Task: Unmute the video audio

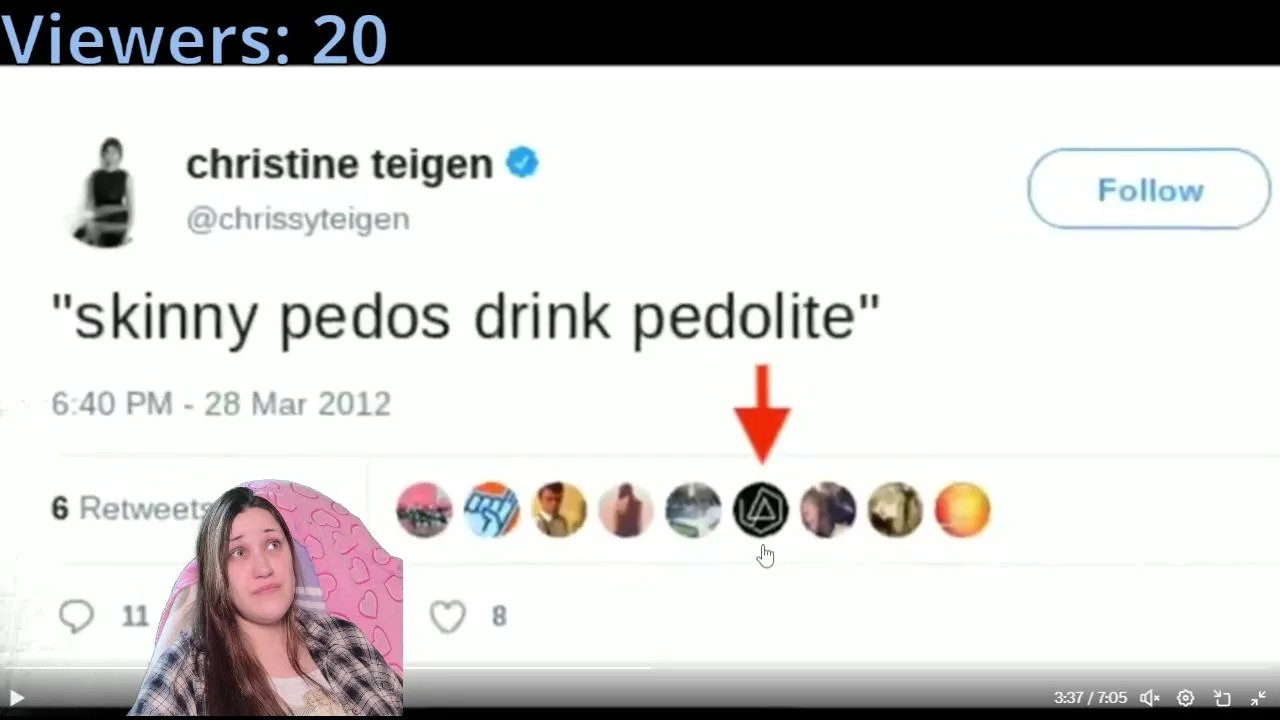Action: coord(1150,698)
